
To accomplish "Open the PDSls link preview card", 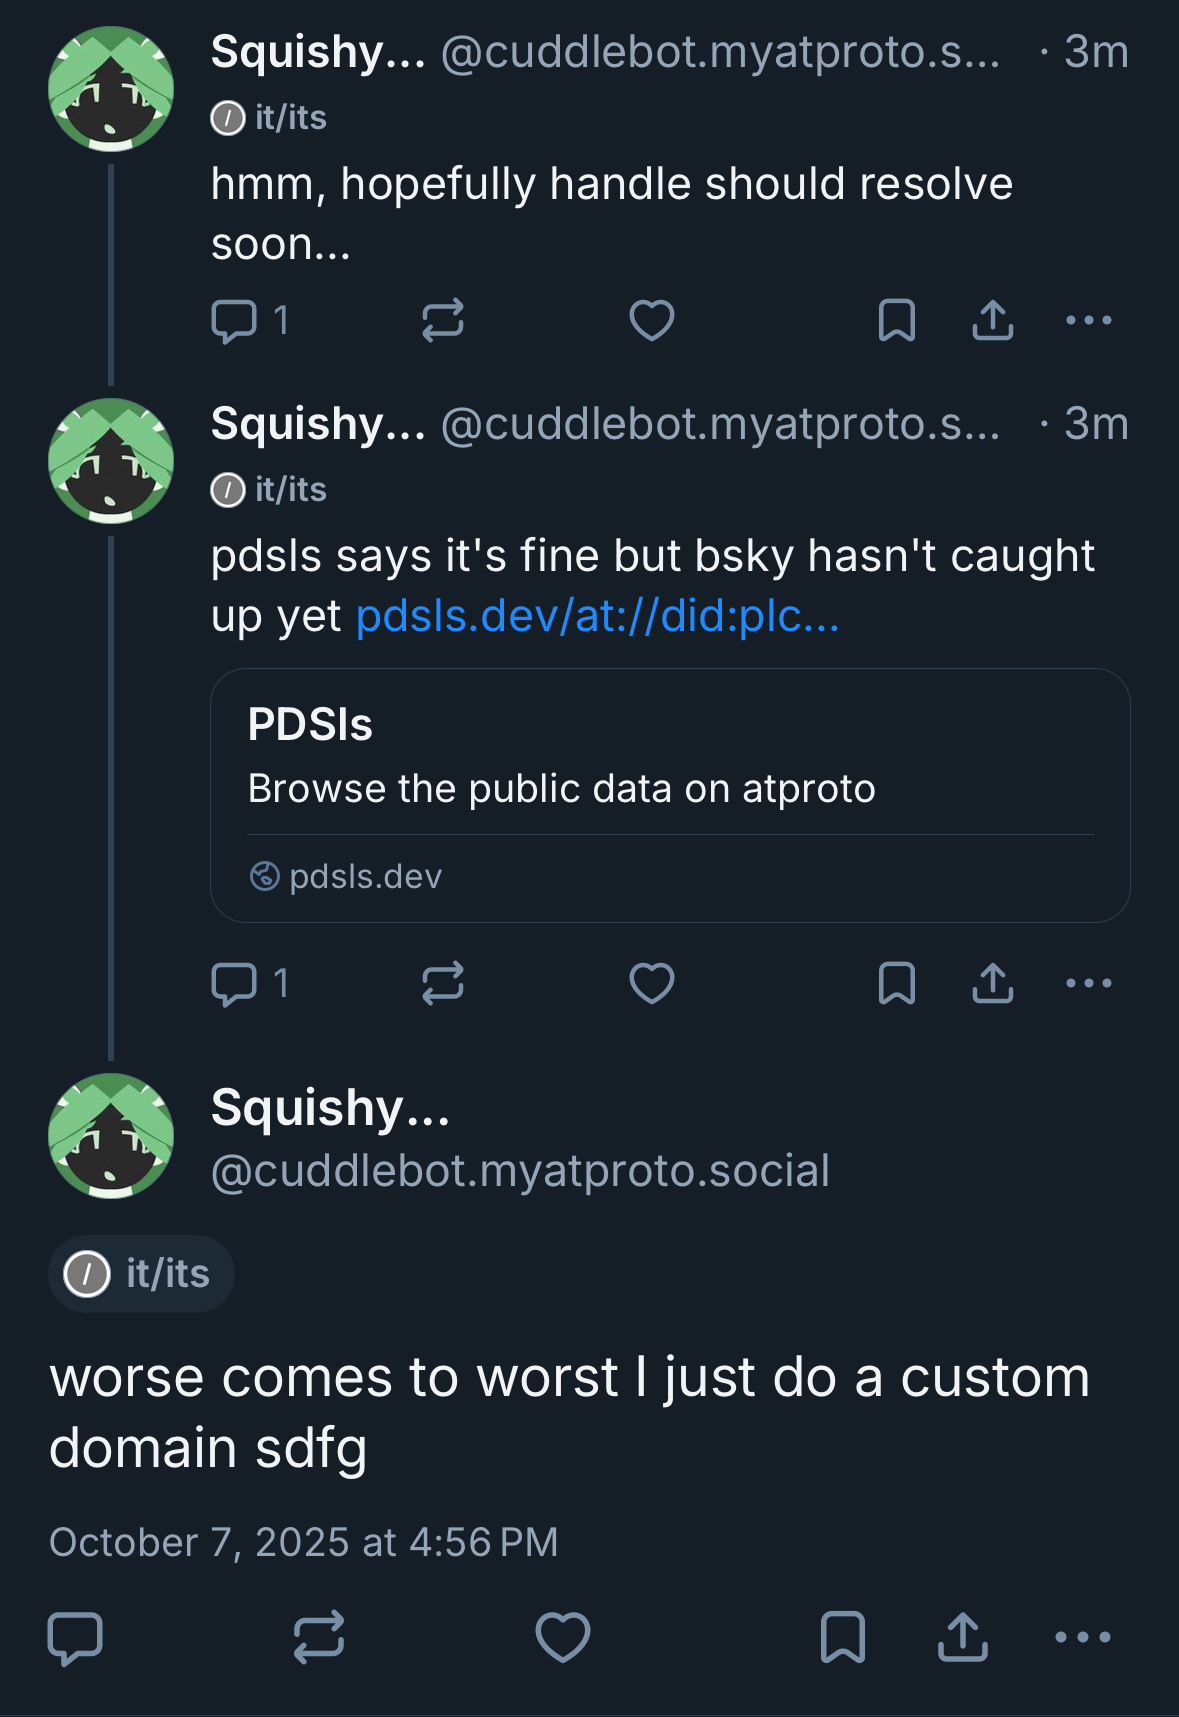I will point(669,795).
